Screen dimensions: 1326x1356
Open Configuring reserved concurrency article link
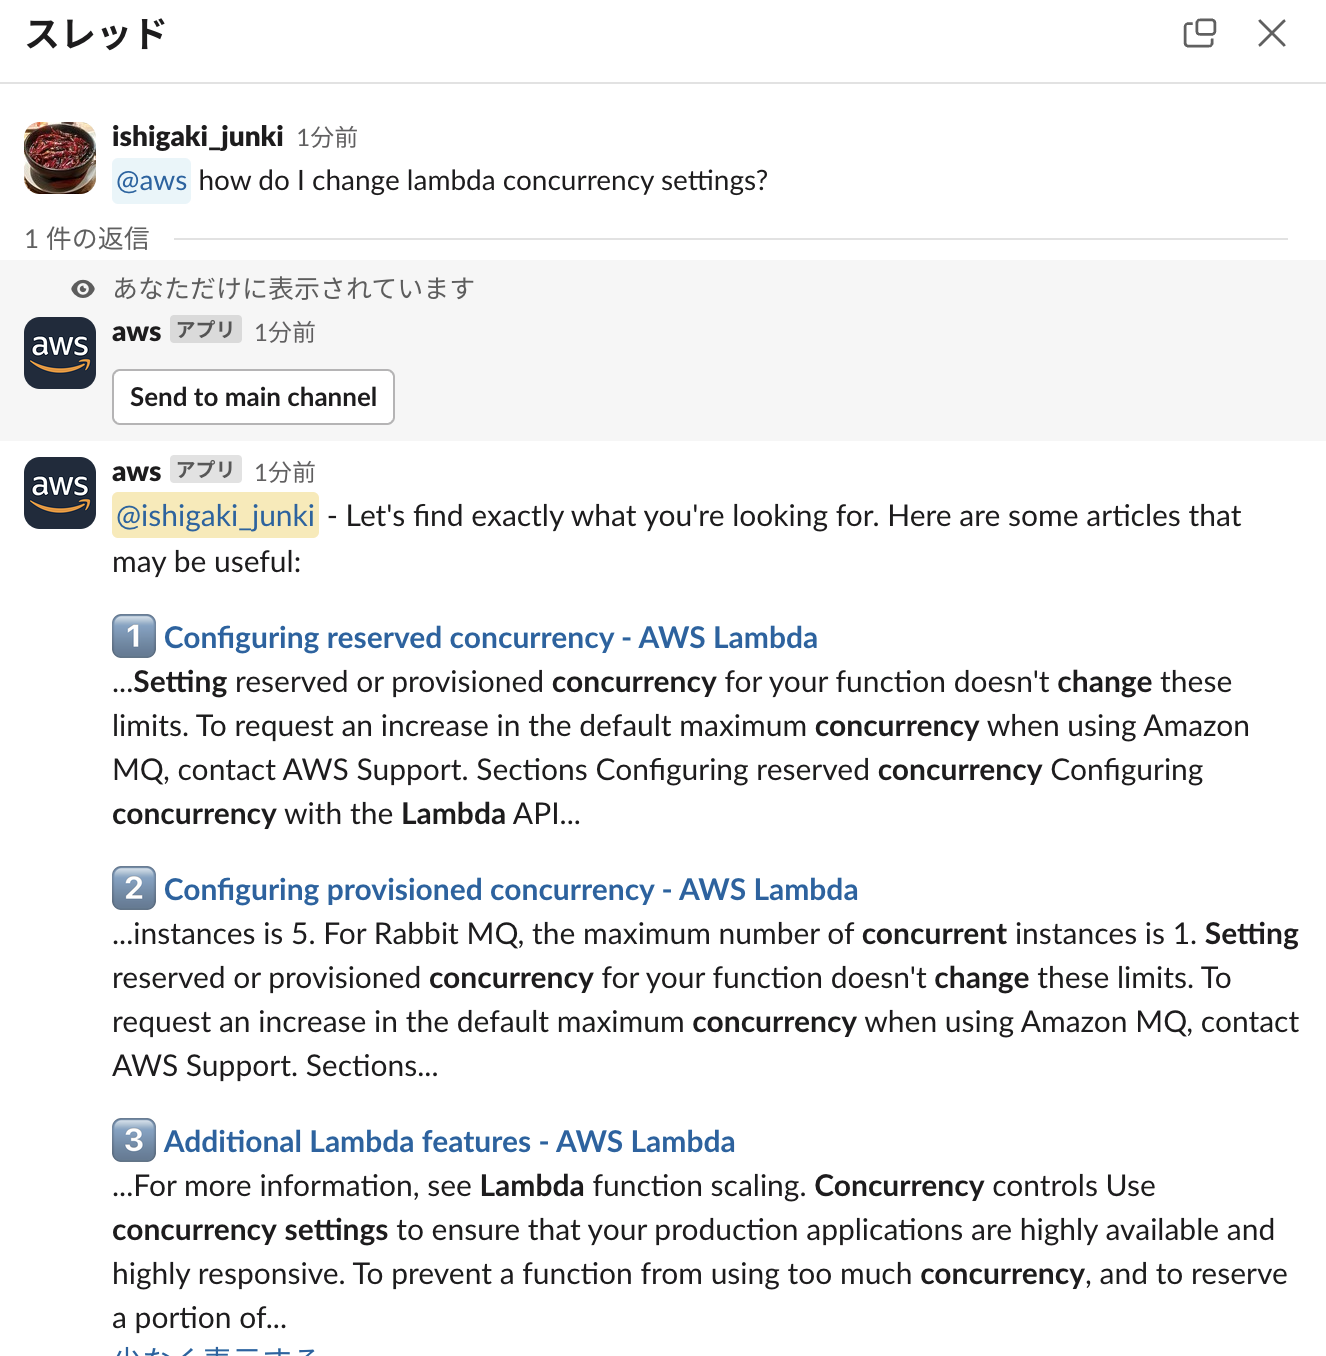pos(490,637)
